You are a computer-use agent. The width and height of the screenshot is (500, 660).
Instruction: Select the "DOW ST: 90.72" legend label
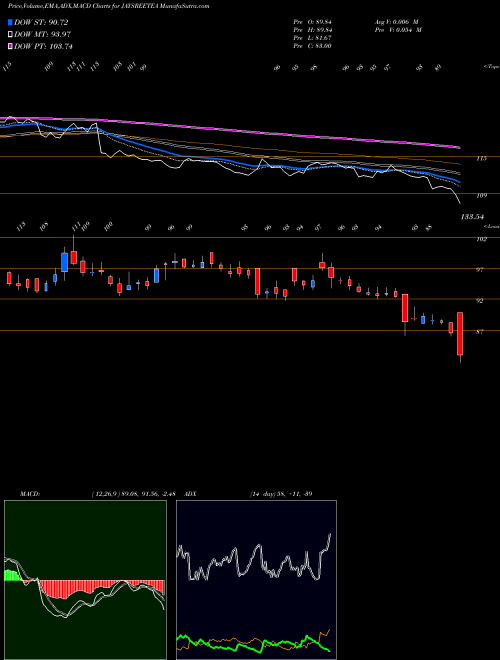[x=41, y=22]
